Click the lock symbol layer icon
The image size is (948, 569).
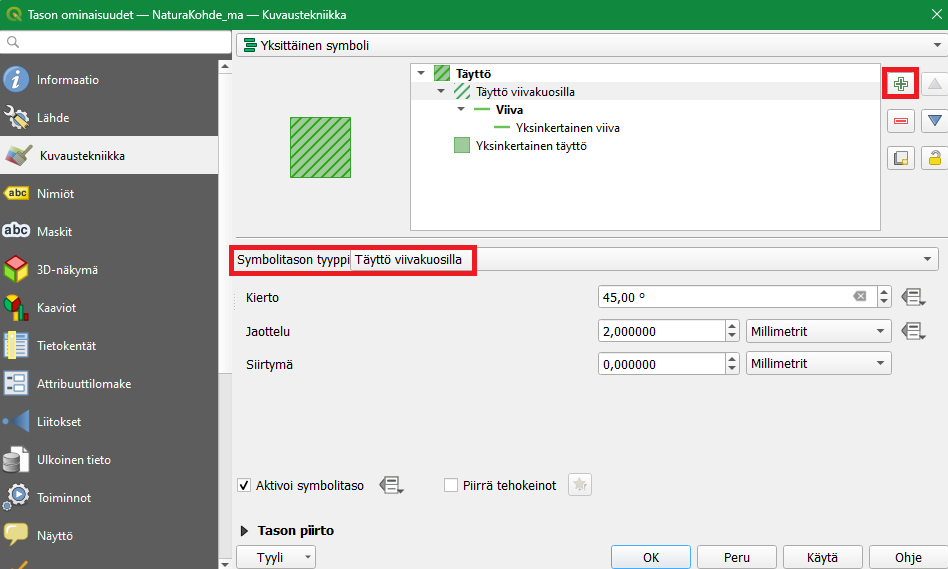pyautogui.click(x=935, y=158)
